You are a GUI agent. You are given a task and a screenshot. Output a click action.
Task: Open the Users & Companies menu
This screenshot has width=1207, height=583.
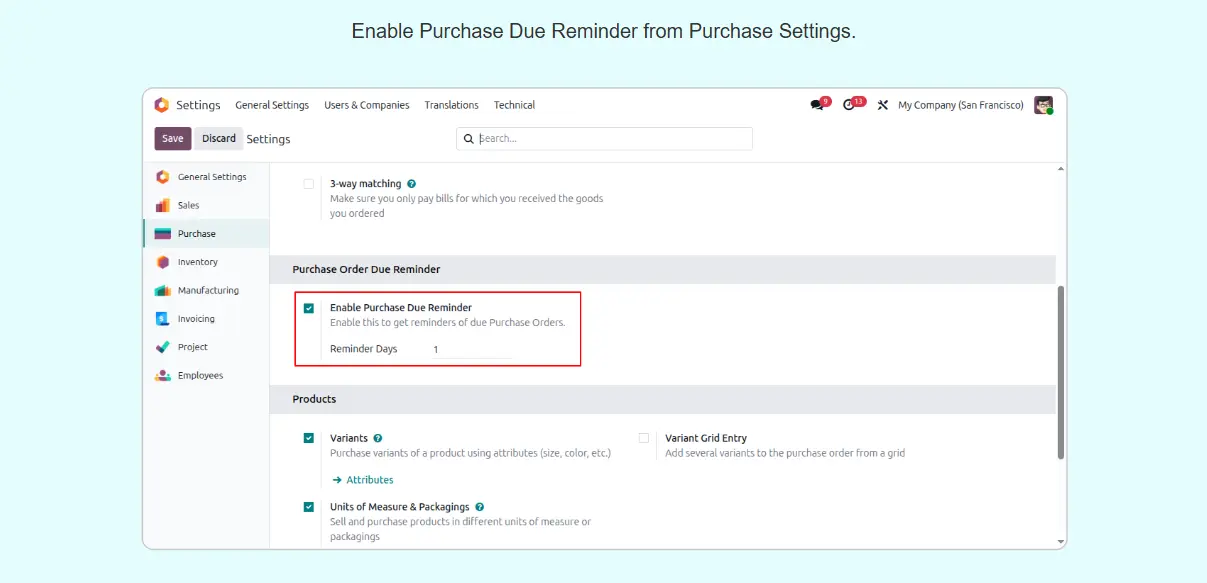(x=366, y=105)
